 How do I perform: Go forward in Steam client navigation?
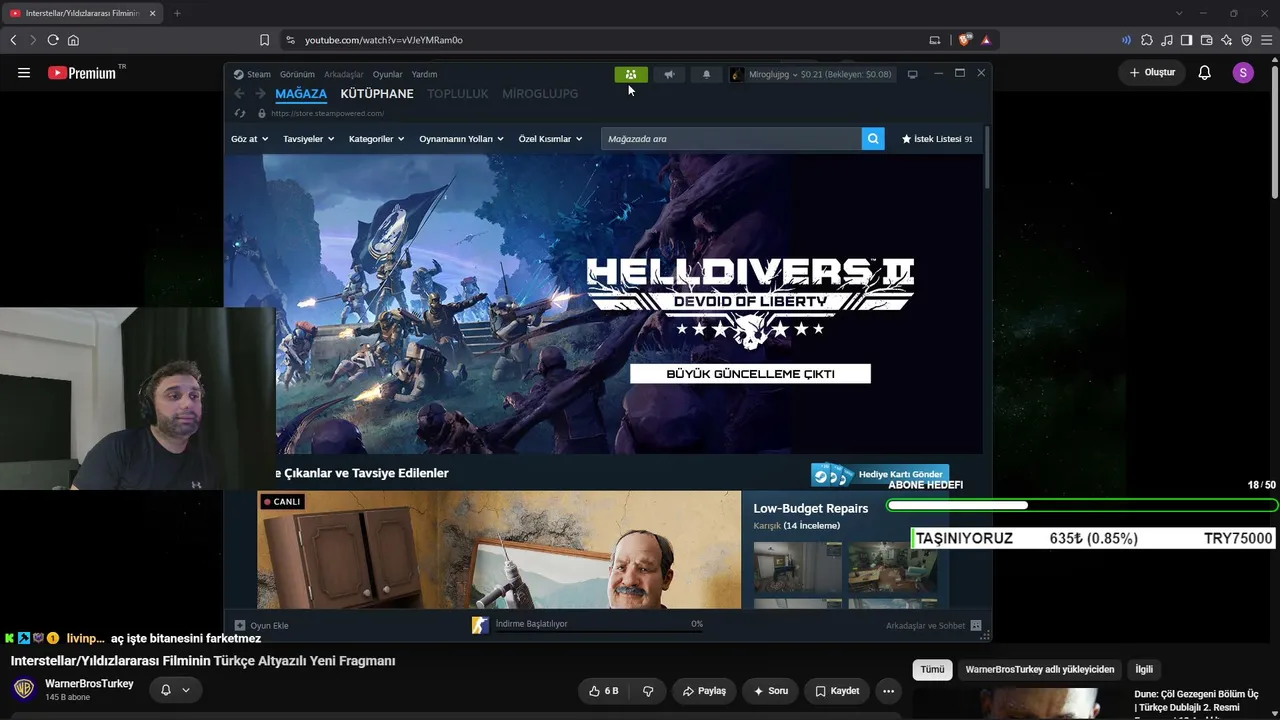pos(260,94)
